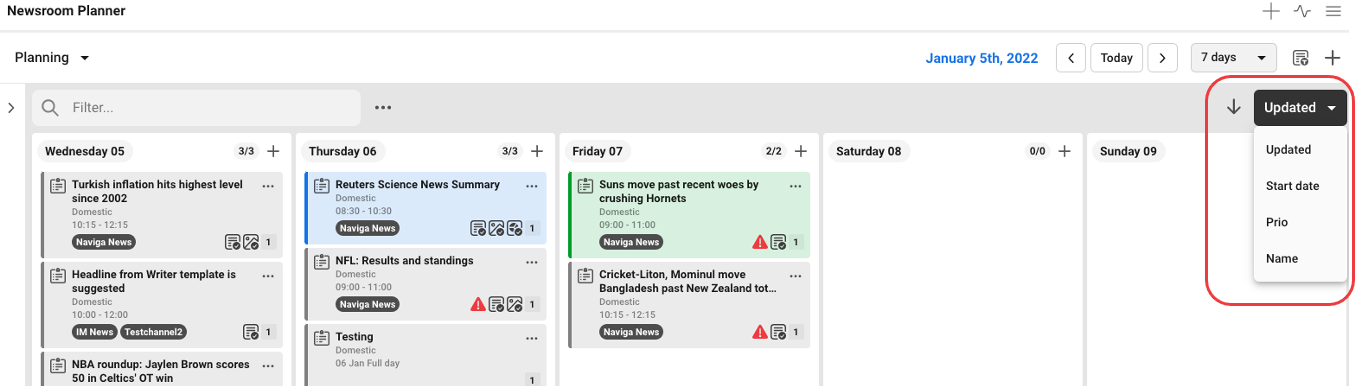Click the Today button
The image size is (1357, 386).
click(1117, 58)
